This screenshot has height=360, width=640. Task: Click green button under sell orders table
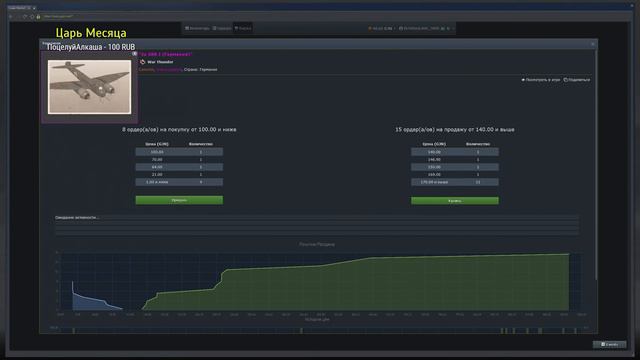tap(455, 200)
